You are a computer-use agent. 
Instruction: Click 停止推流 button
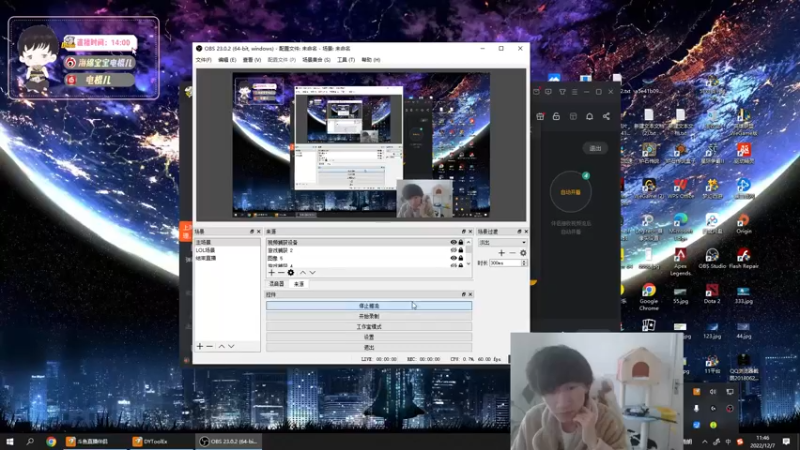(x=369, y=306)
